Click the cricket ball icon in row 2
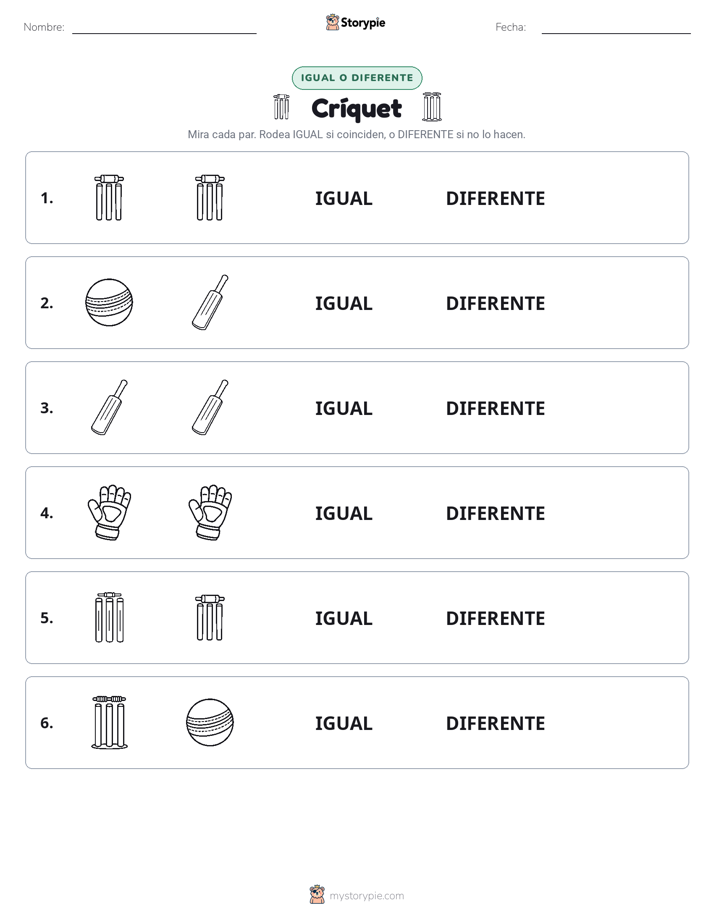This screenshot has width=714, height=924. [109, 302]
